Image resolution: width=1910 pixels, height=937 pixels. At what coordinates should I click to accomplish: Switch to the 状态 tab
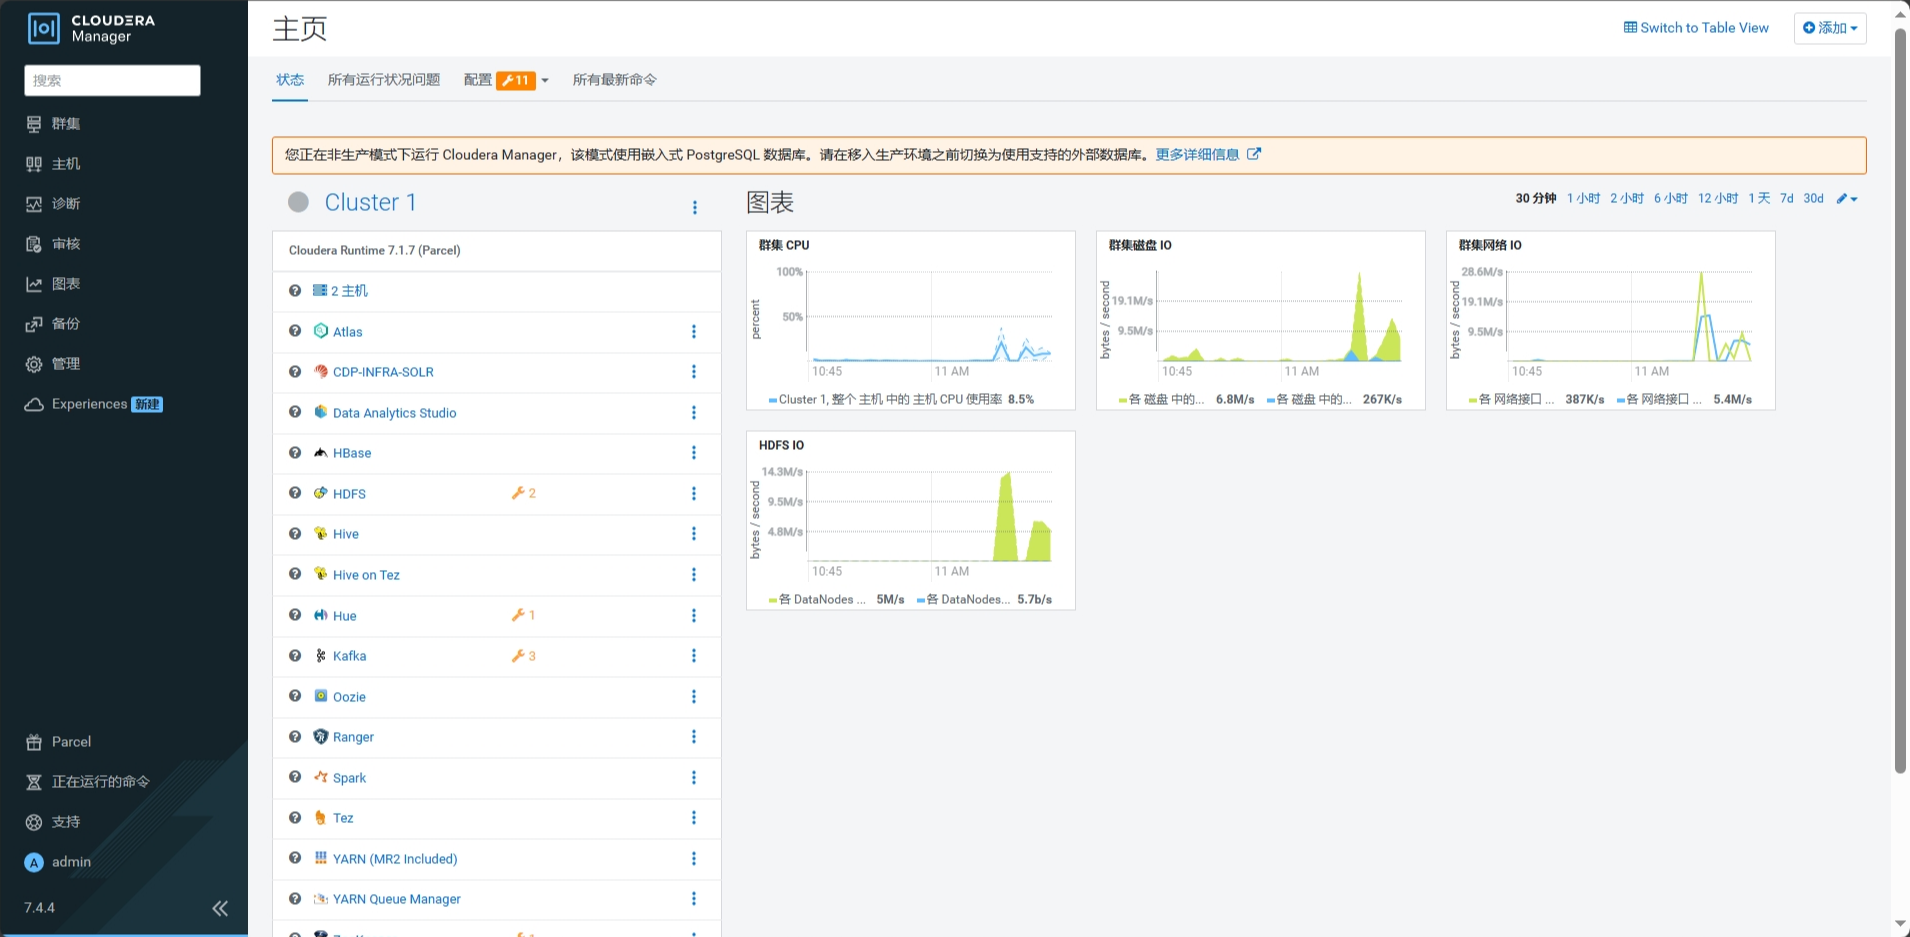[x=290, y=80]
